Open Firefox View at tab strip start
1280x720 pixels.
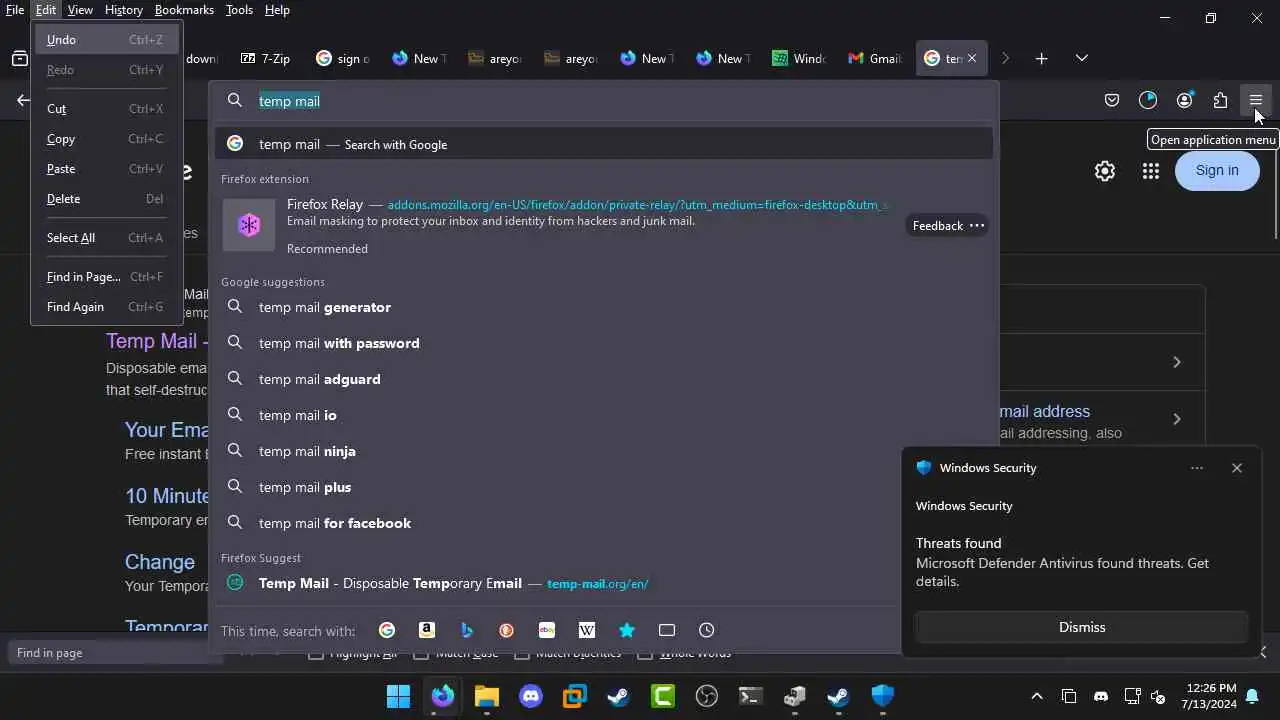[x=20, y=59]
